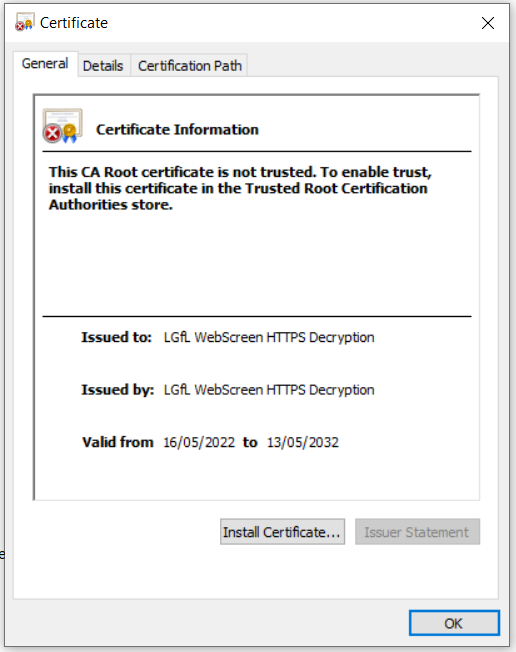This screenshot has width=516, height=652.
Task: Click the Certificate window title text
Action: tap(74, 23)
